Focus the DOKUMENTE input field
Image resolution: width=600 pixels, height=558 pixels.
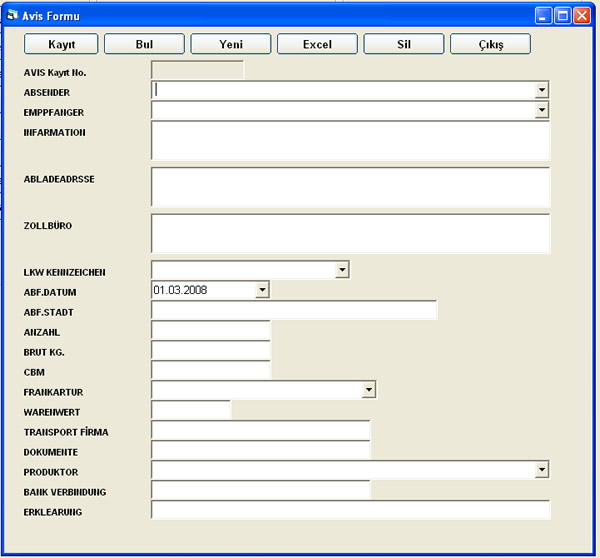point(261,450)
